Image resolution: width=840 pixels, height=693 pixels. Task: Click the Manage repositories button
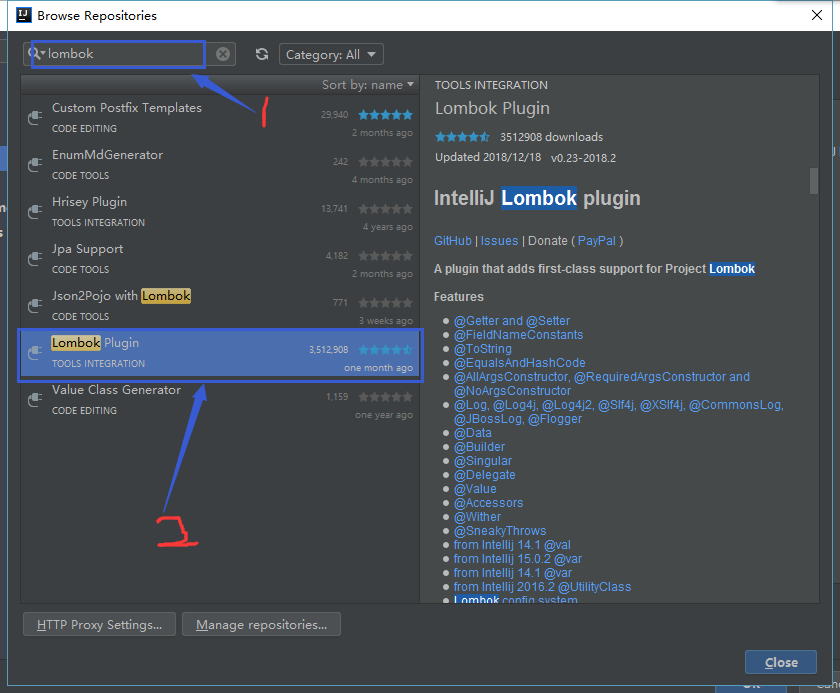pyautogui.click(x=261, y=624)
